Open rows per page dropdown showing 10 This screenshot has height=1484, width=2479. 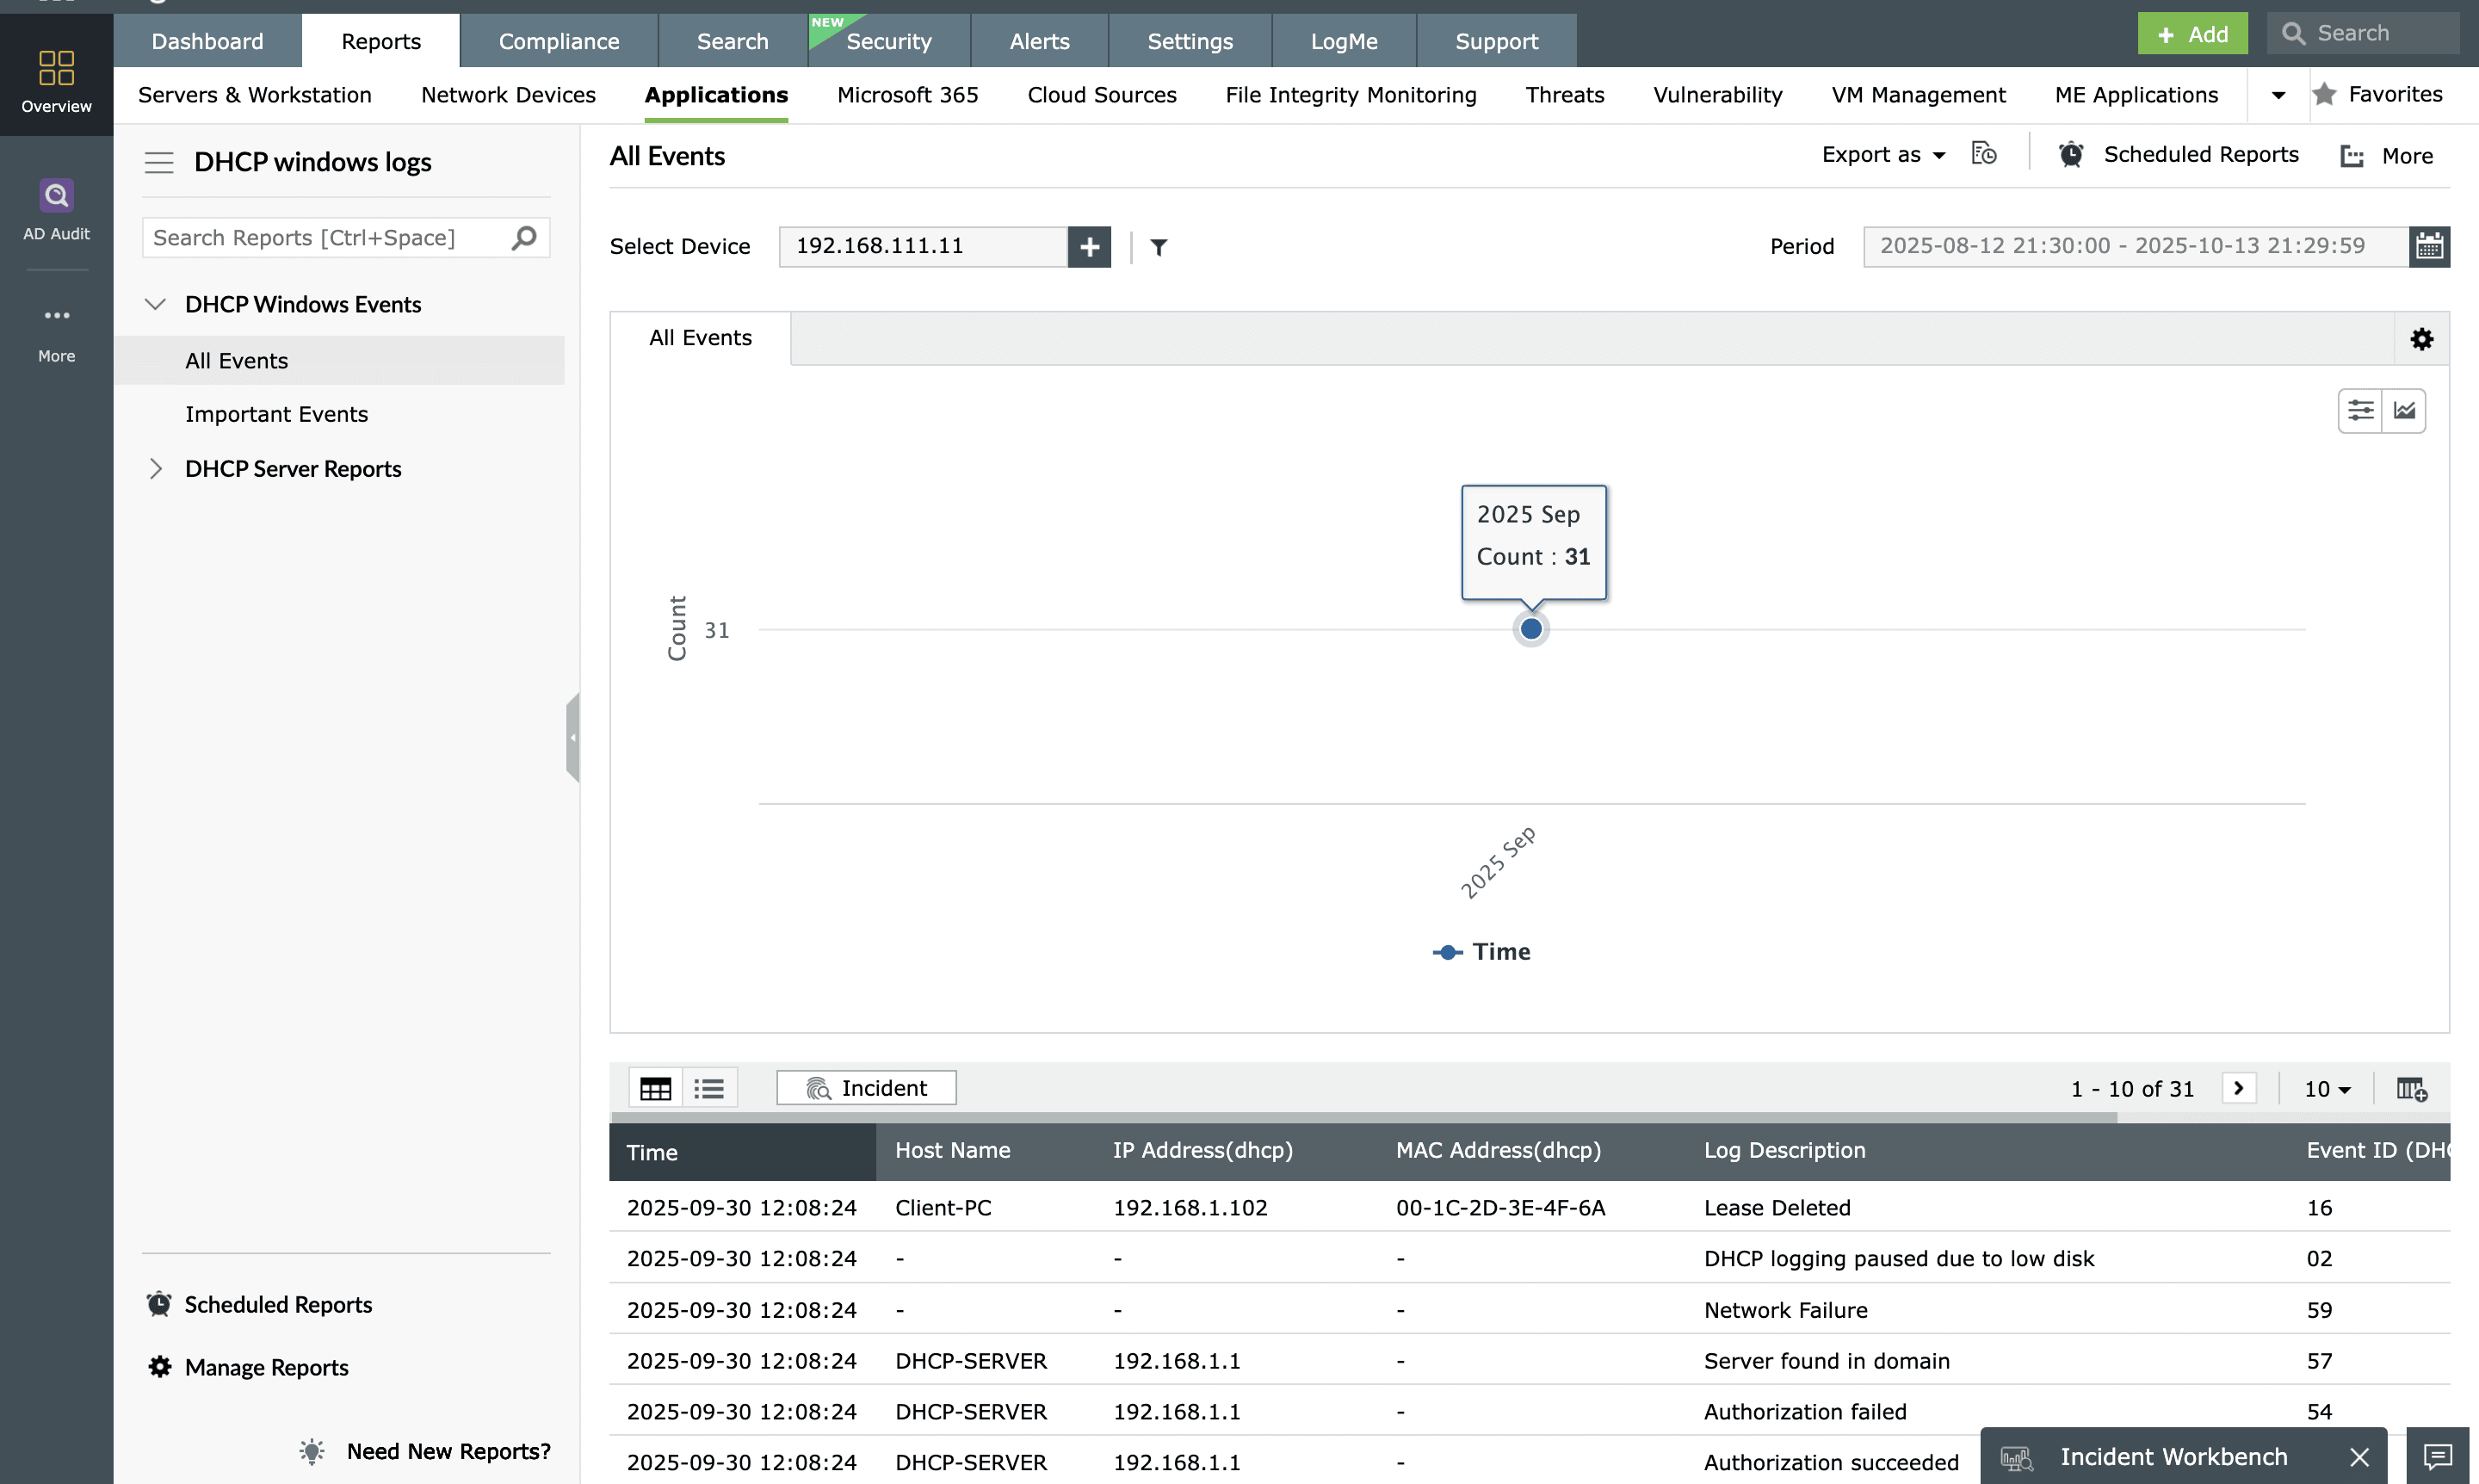[2327, 1089]
